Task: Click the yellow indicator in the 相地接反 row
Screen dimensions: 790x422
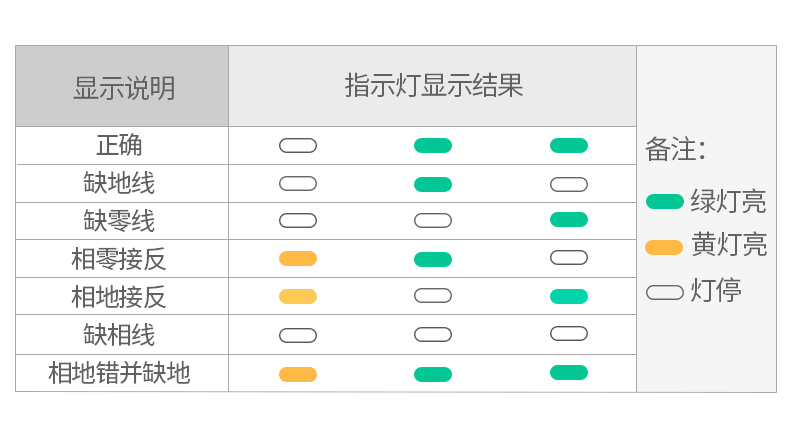Action: [x=298, y=296]
